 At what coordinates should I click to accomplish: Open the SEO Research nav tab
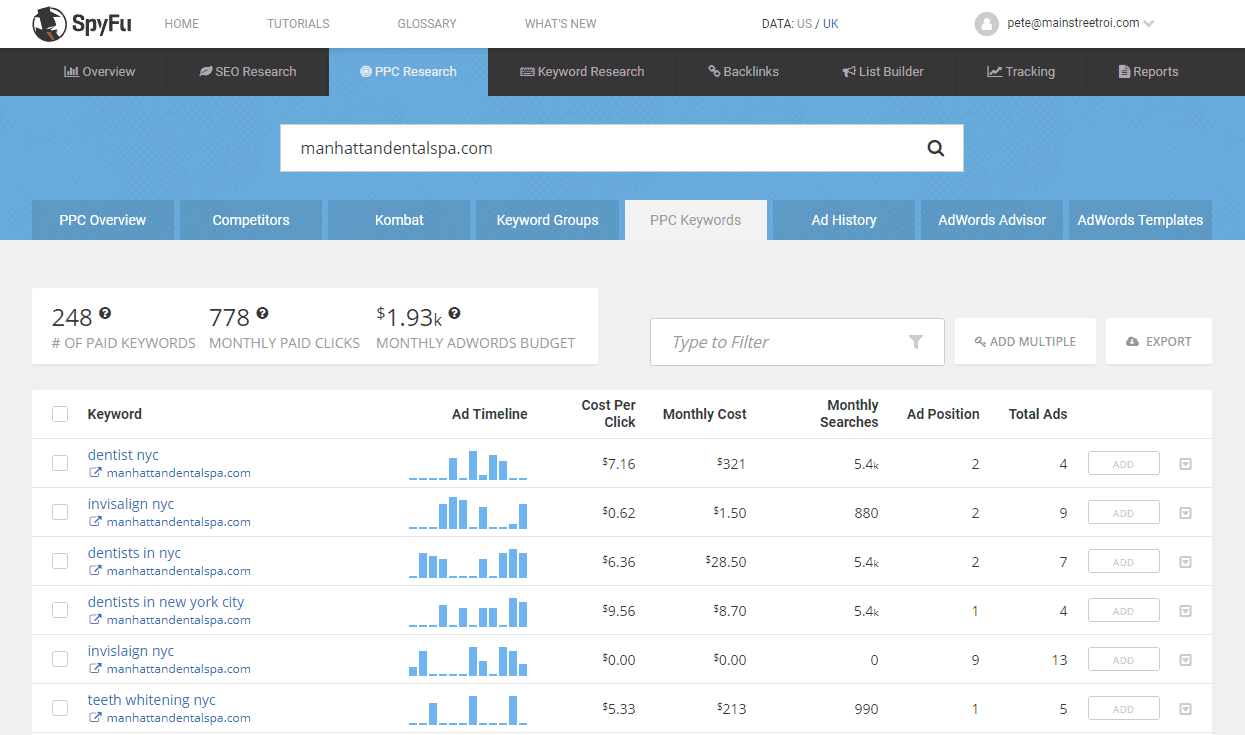coord(247,72)
